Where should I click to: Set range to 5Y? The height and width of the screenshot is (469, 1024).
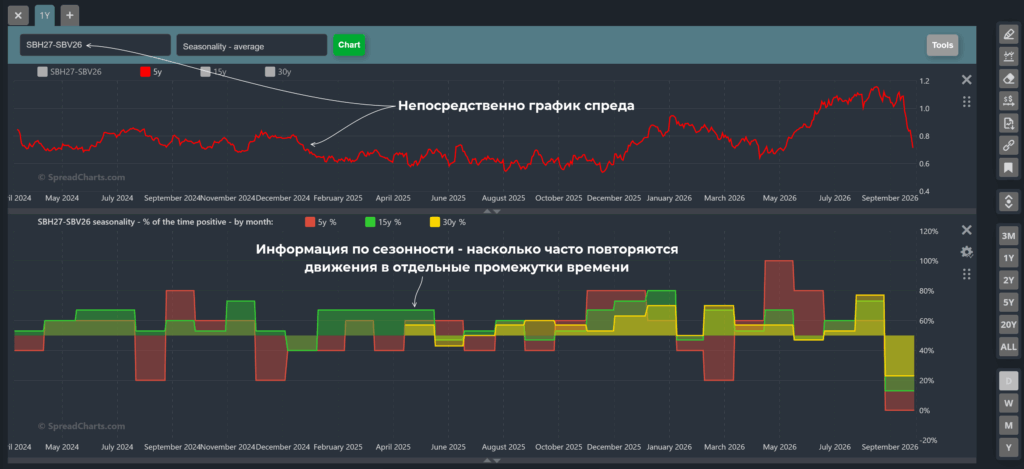[1008, 302]
